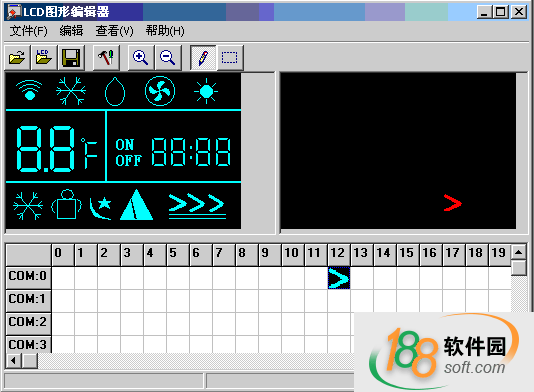Select the cyan arrow cell in COM:0 row
This screenshot has height=392, width=534.
339,278
